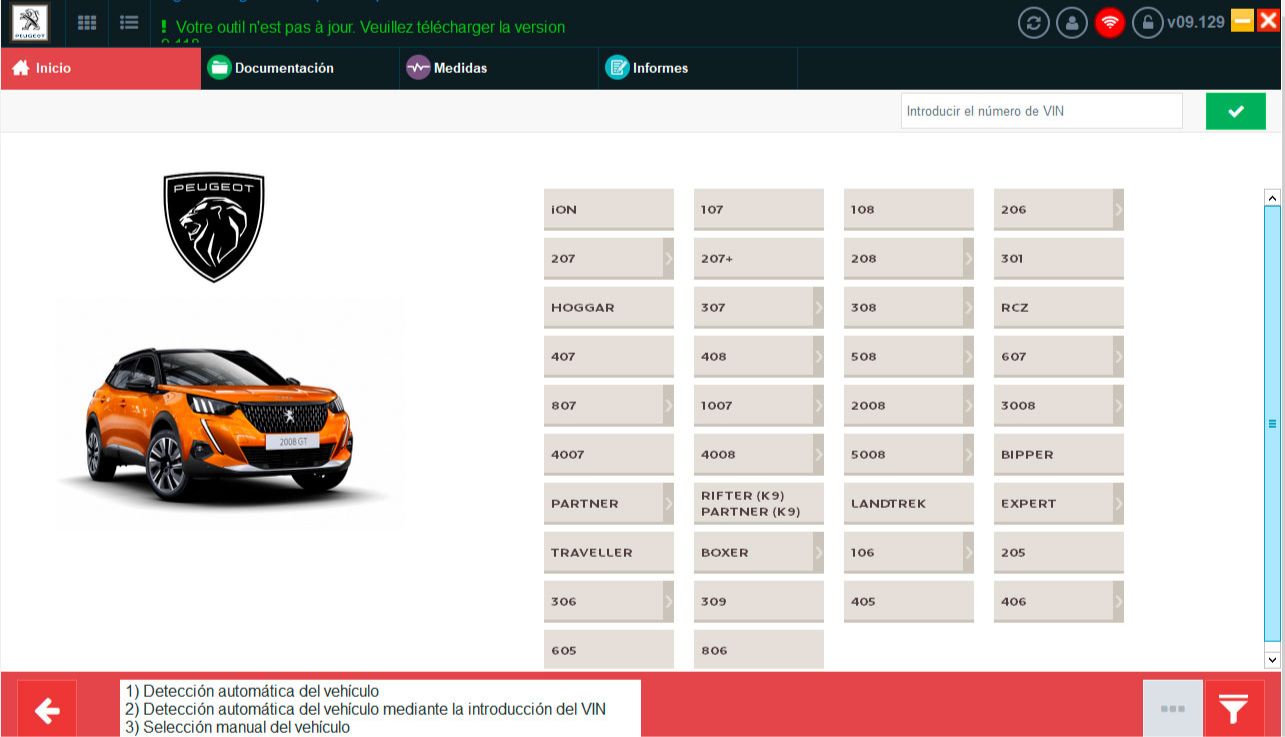
Task: Expand the 207 model options
Action: click(x=669, y=258)
